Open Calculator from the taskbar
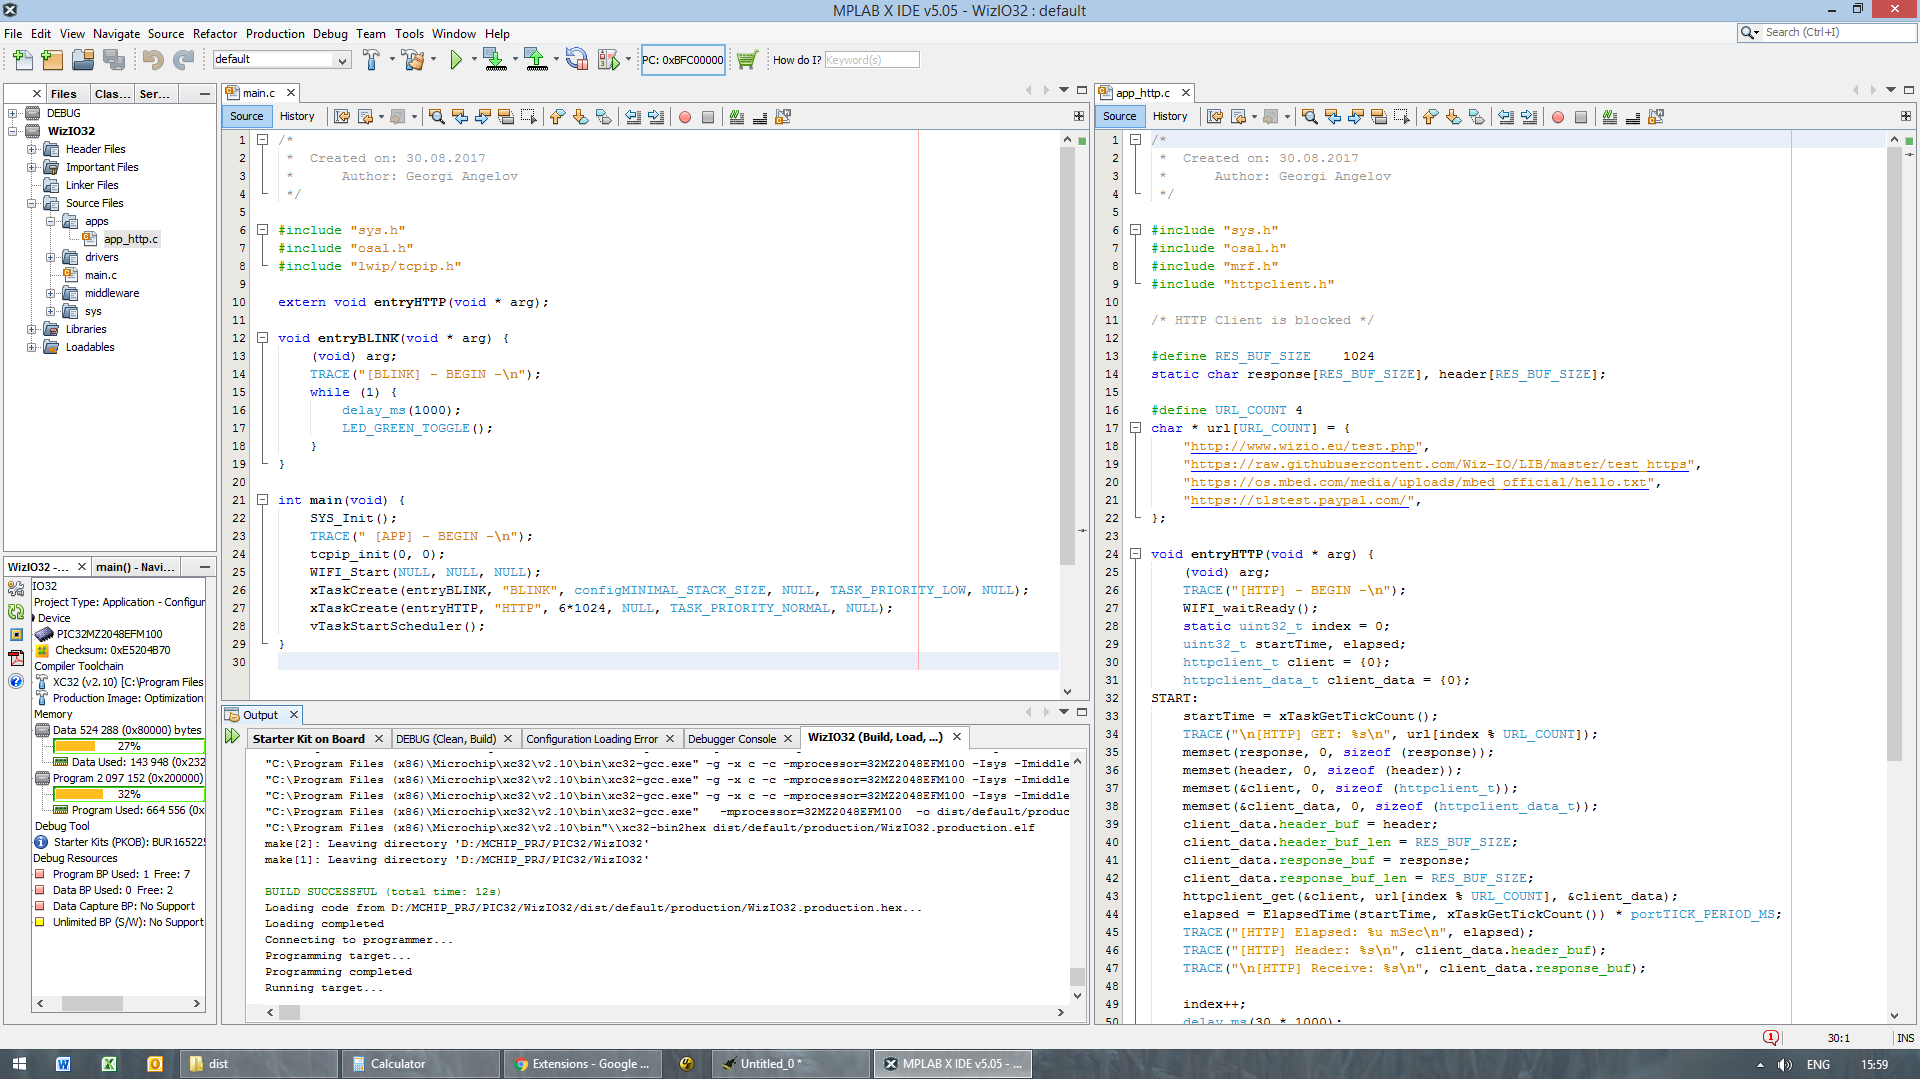The height and width of the screenshot is (1079, 1920). [397, 1064]
